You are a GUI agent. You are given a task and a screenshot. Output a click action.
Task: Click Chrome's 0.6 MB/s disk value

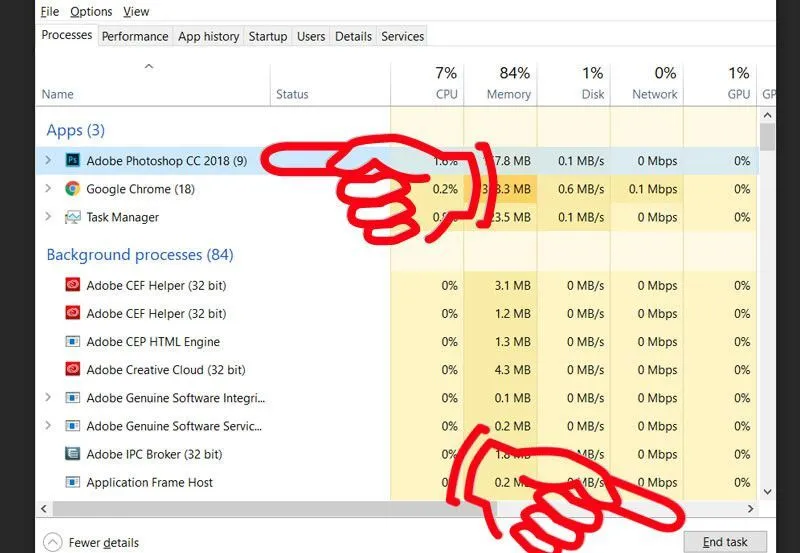[581, 189]
